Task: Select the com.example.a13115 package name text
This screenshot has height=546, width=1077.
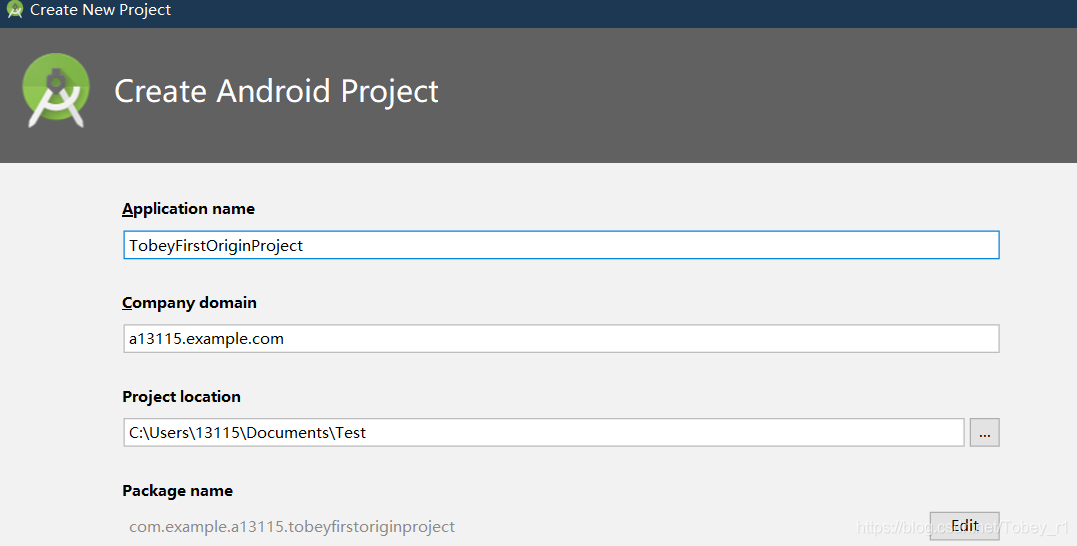Action: pyautogui.click(x=292, y=527)
